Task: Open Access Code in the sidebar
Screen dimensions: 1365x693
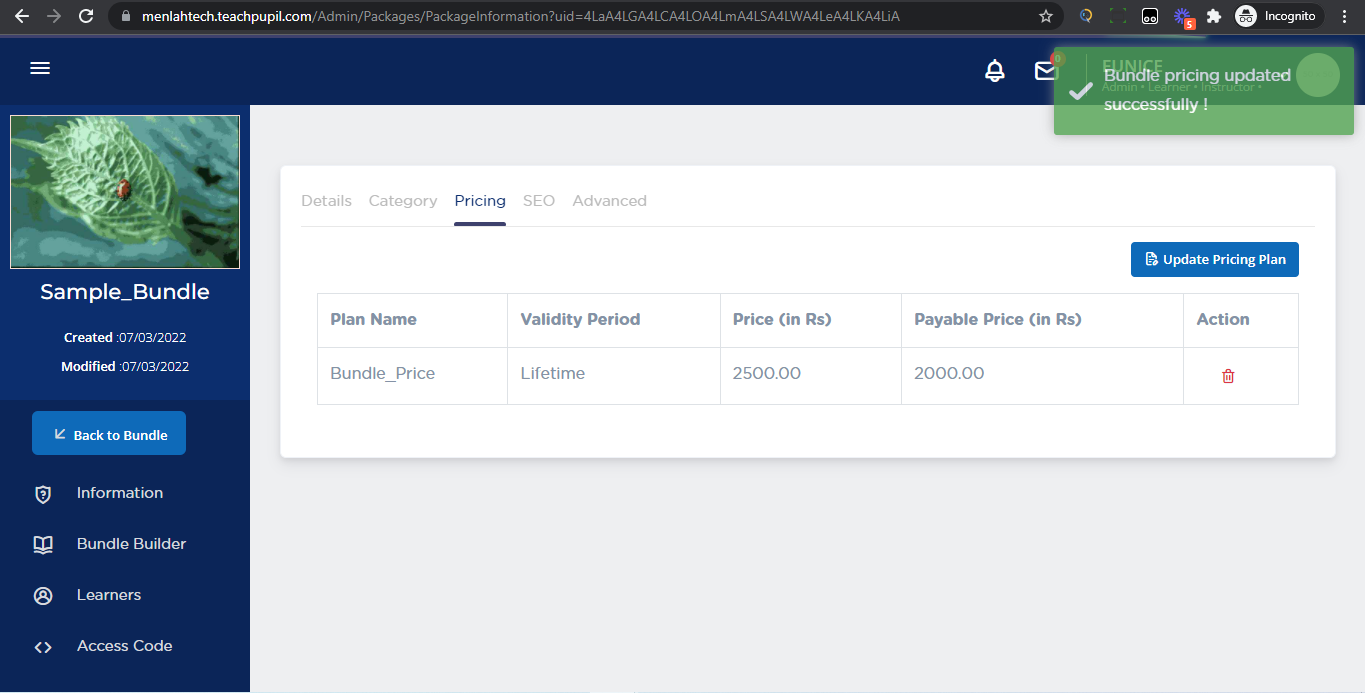Action: [124, 646]
